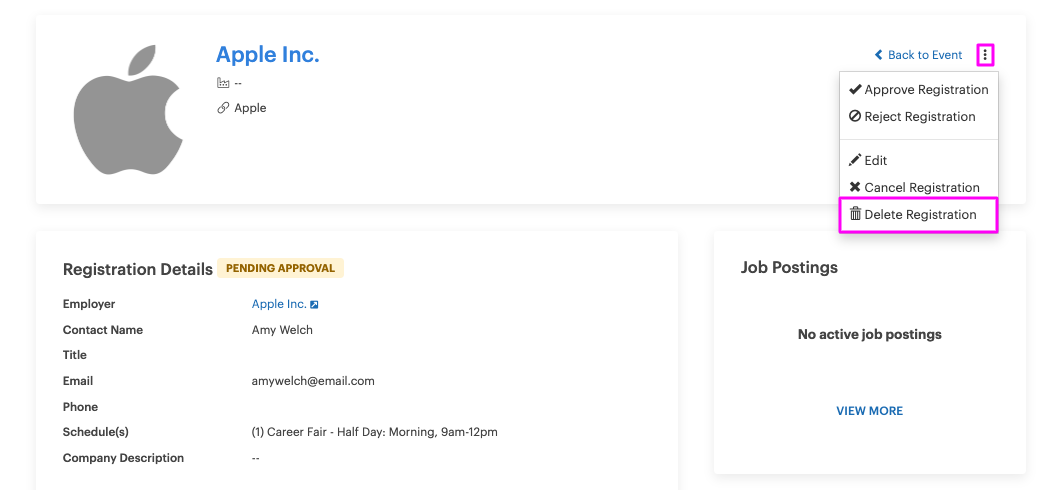Click the checkmark icon beside Approve Registration

pos(855,89)
